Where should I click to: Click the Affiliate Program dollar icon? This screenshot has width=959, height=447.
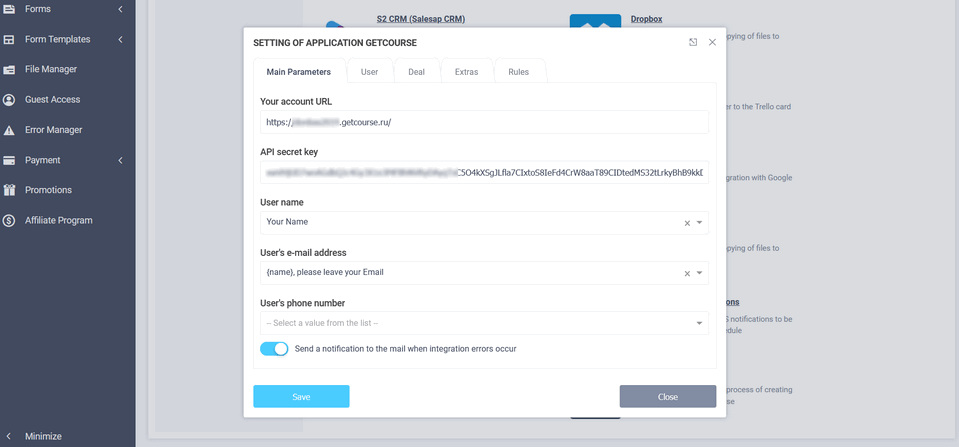[x=9, y=220]
